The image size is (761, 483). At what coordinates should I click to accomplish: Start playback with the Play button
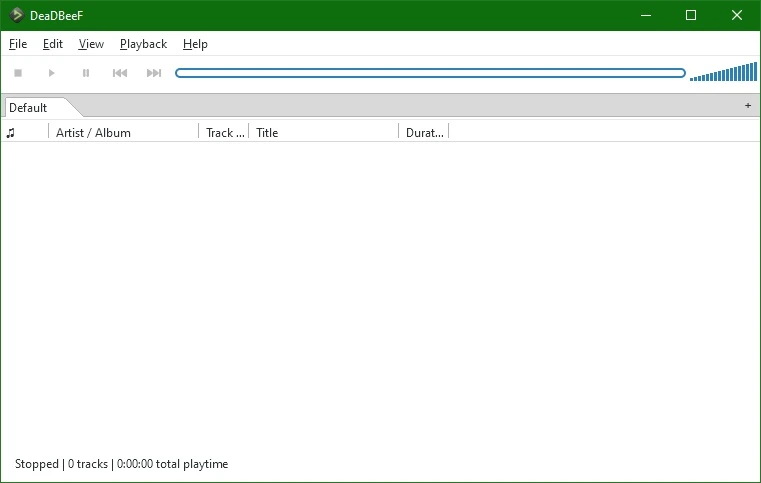tap(51, 73)
